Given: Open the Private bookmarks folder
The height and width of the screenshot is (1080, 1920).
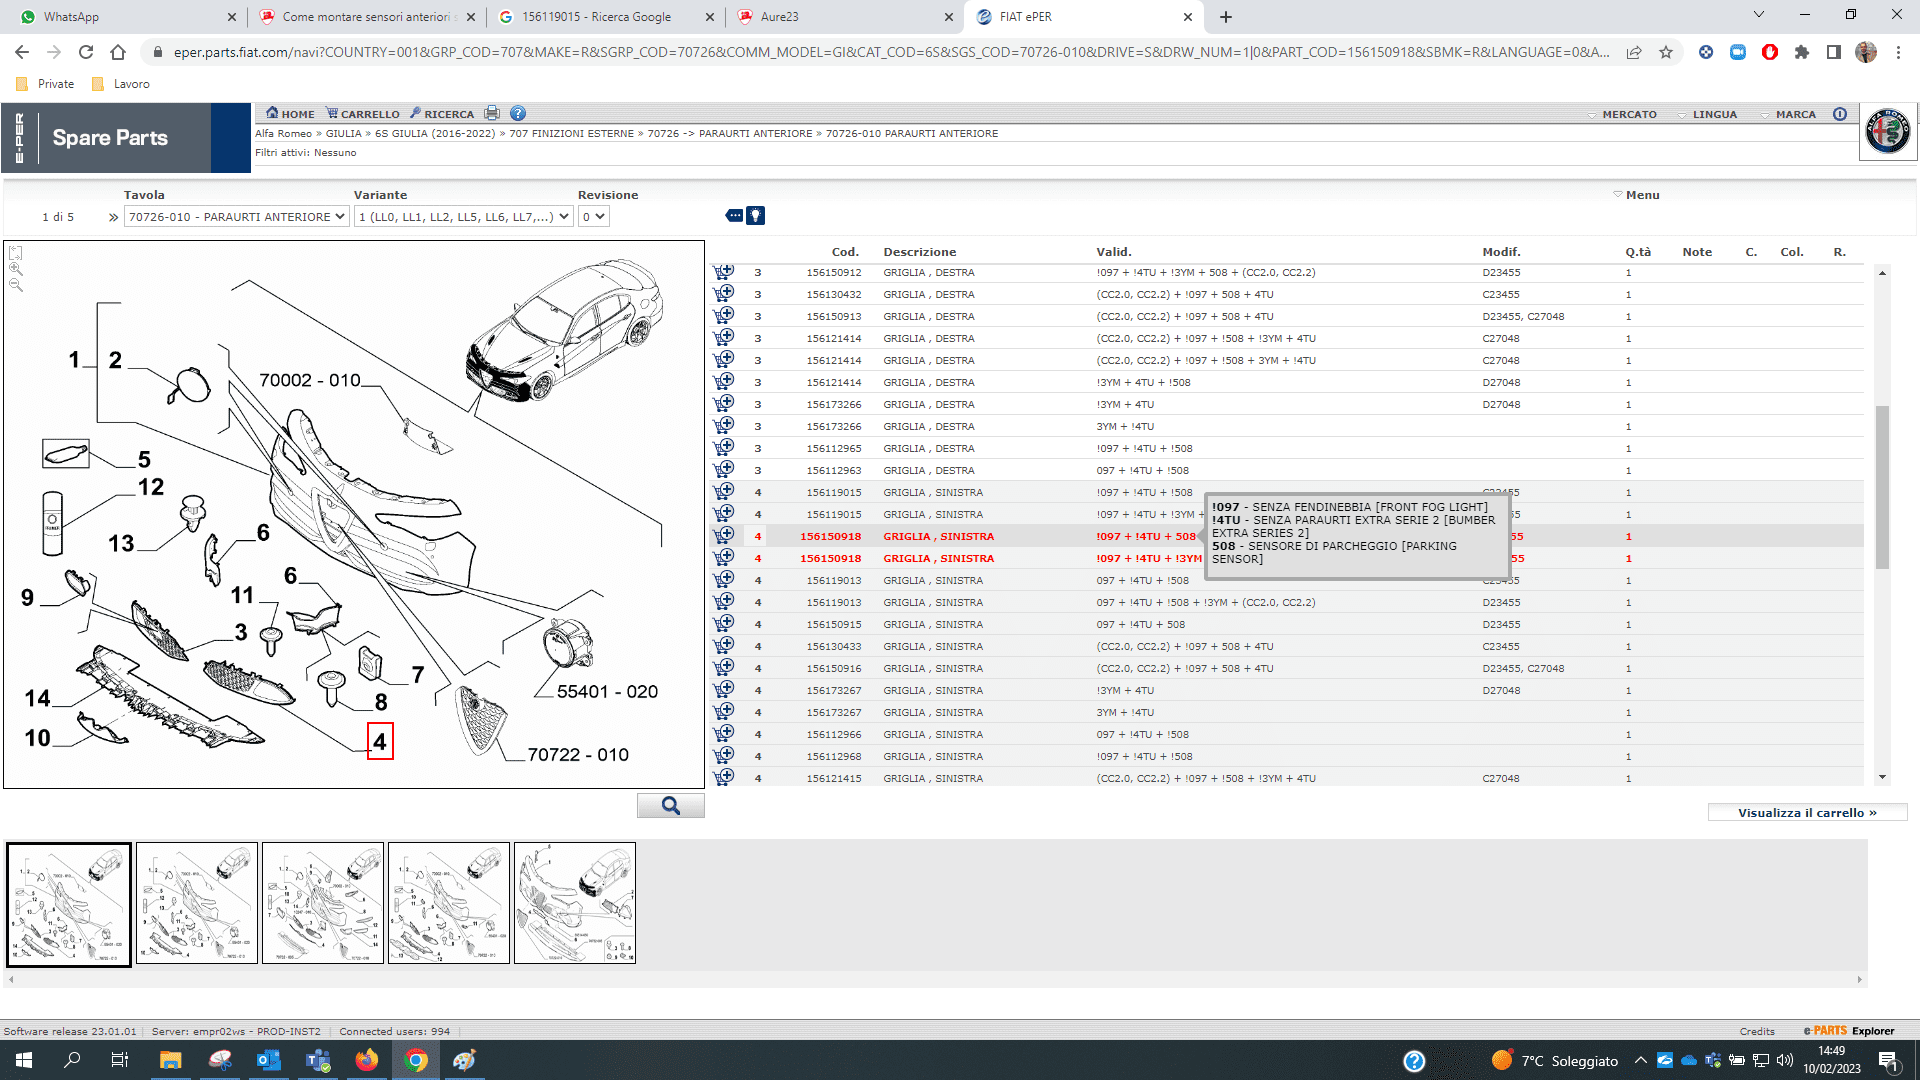Looking at the screenshot, I should (x=46, y=84).
